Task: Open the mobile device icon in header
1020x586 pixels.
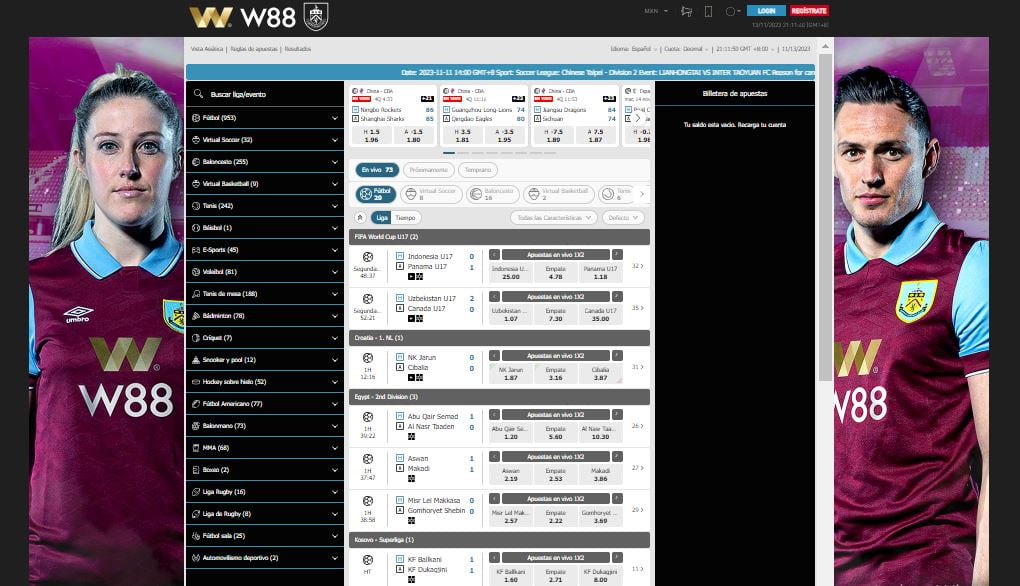Action: point(708,11)
